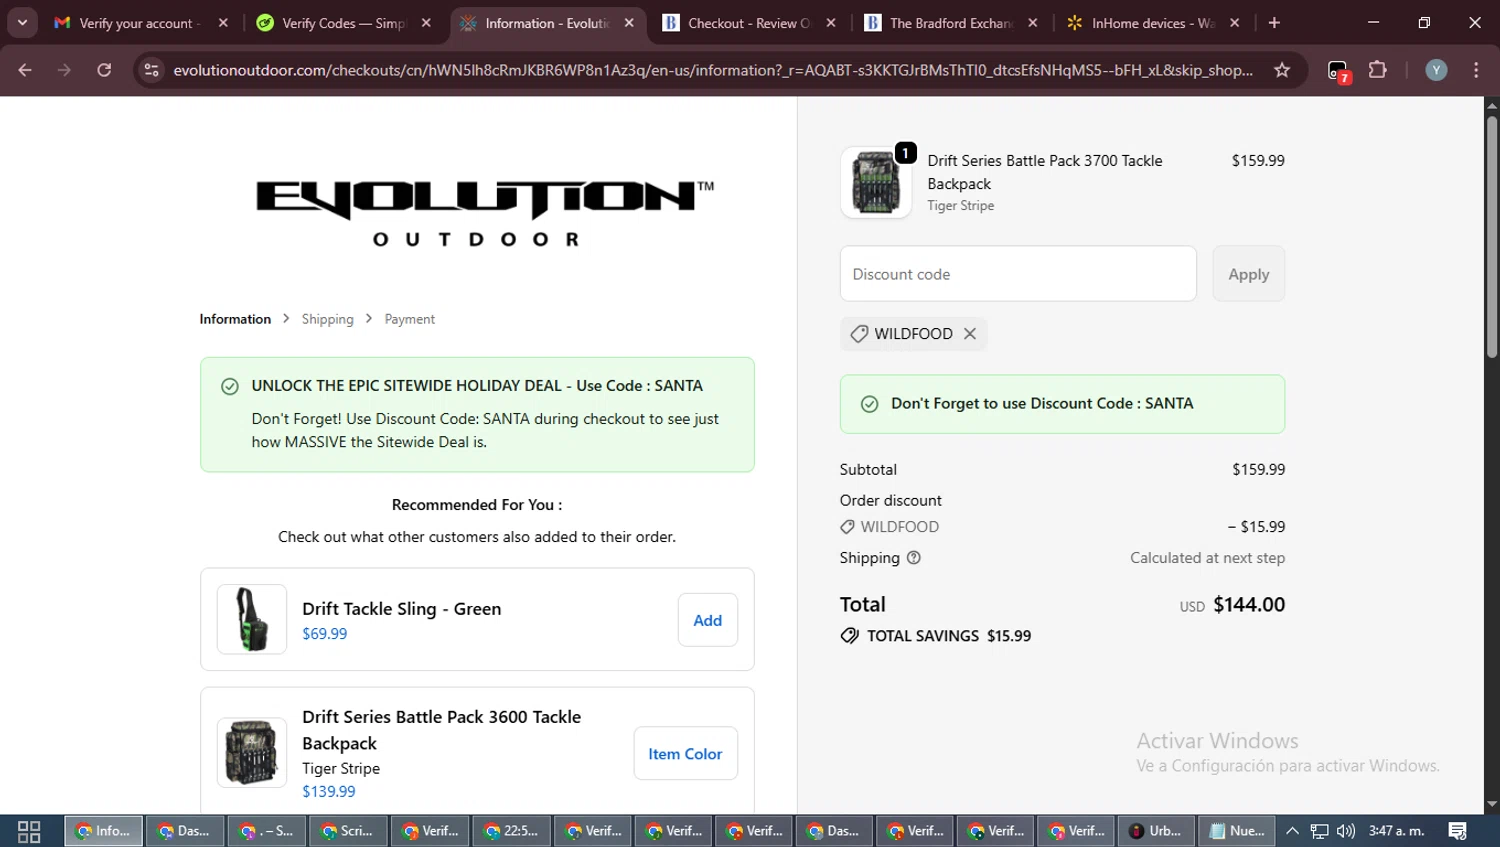1500x847 pixels.
Task: Open the Windows notification center icon
Action: point(1458,831)
